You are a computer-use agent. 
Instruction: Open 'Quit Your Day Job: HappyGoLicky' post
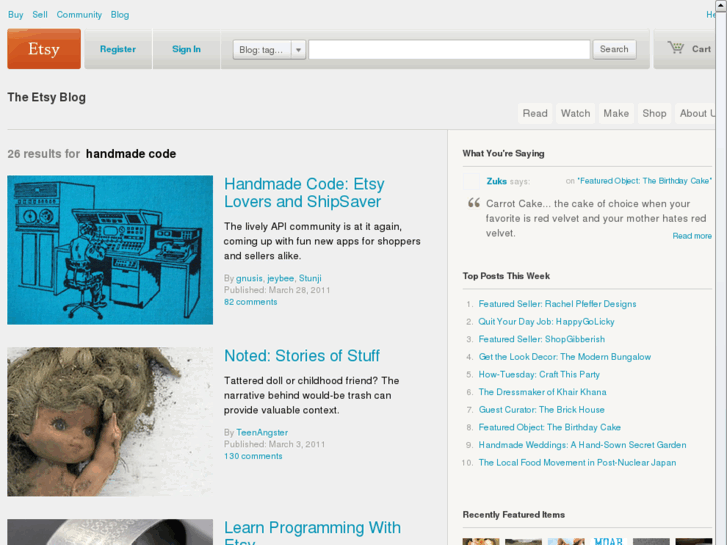(x=546, y=321)
